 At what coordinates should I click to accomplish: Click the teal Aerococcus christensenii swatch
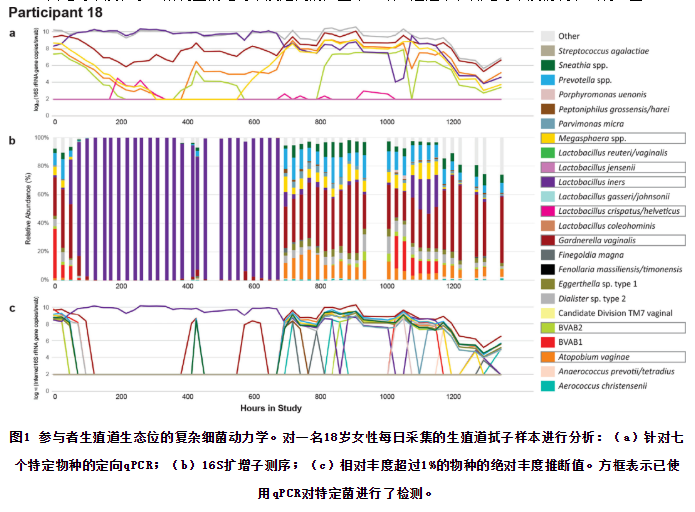[x=548, y=386]
